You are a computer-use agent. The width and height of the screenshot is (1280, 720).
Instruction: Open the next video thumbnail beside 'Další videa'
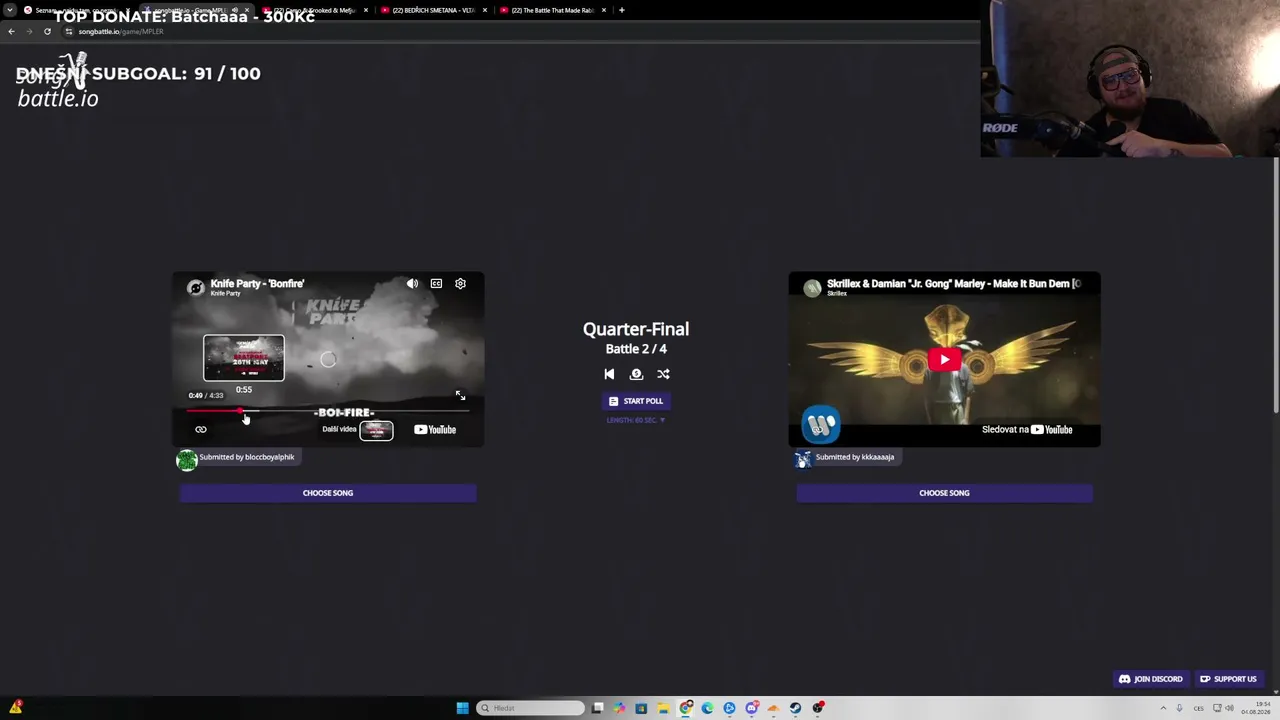click(376, 430)
